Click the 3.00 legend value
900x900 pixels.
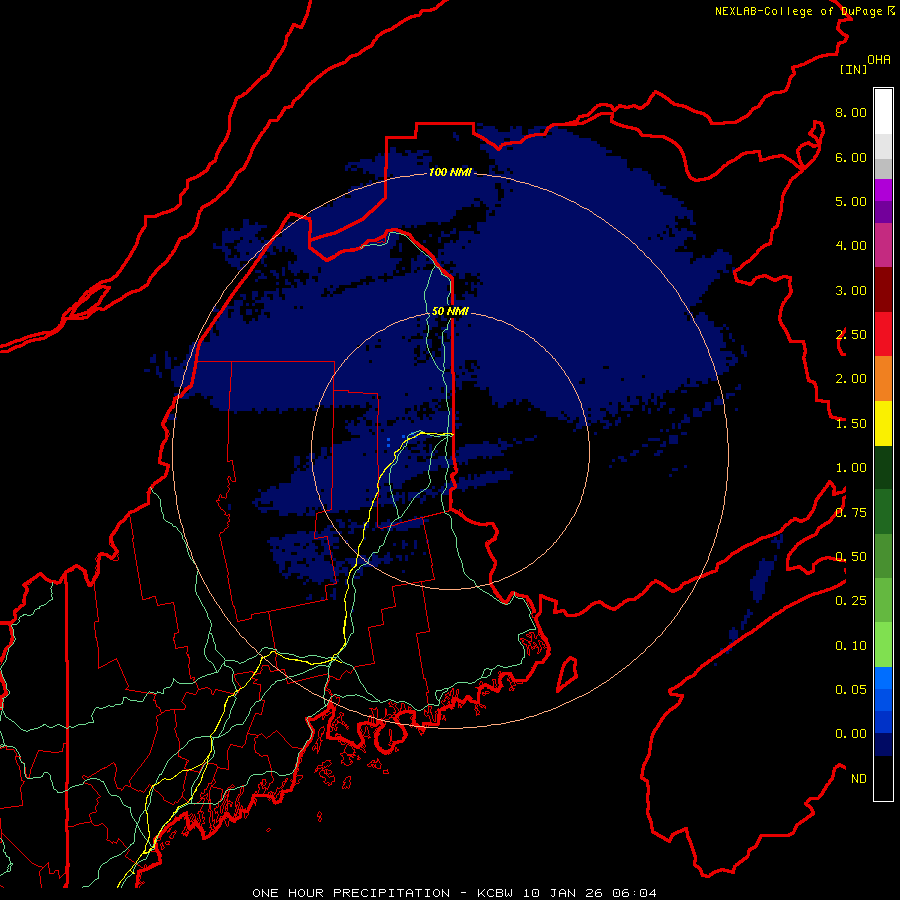pyautogui.click(x=851, y=290)
